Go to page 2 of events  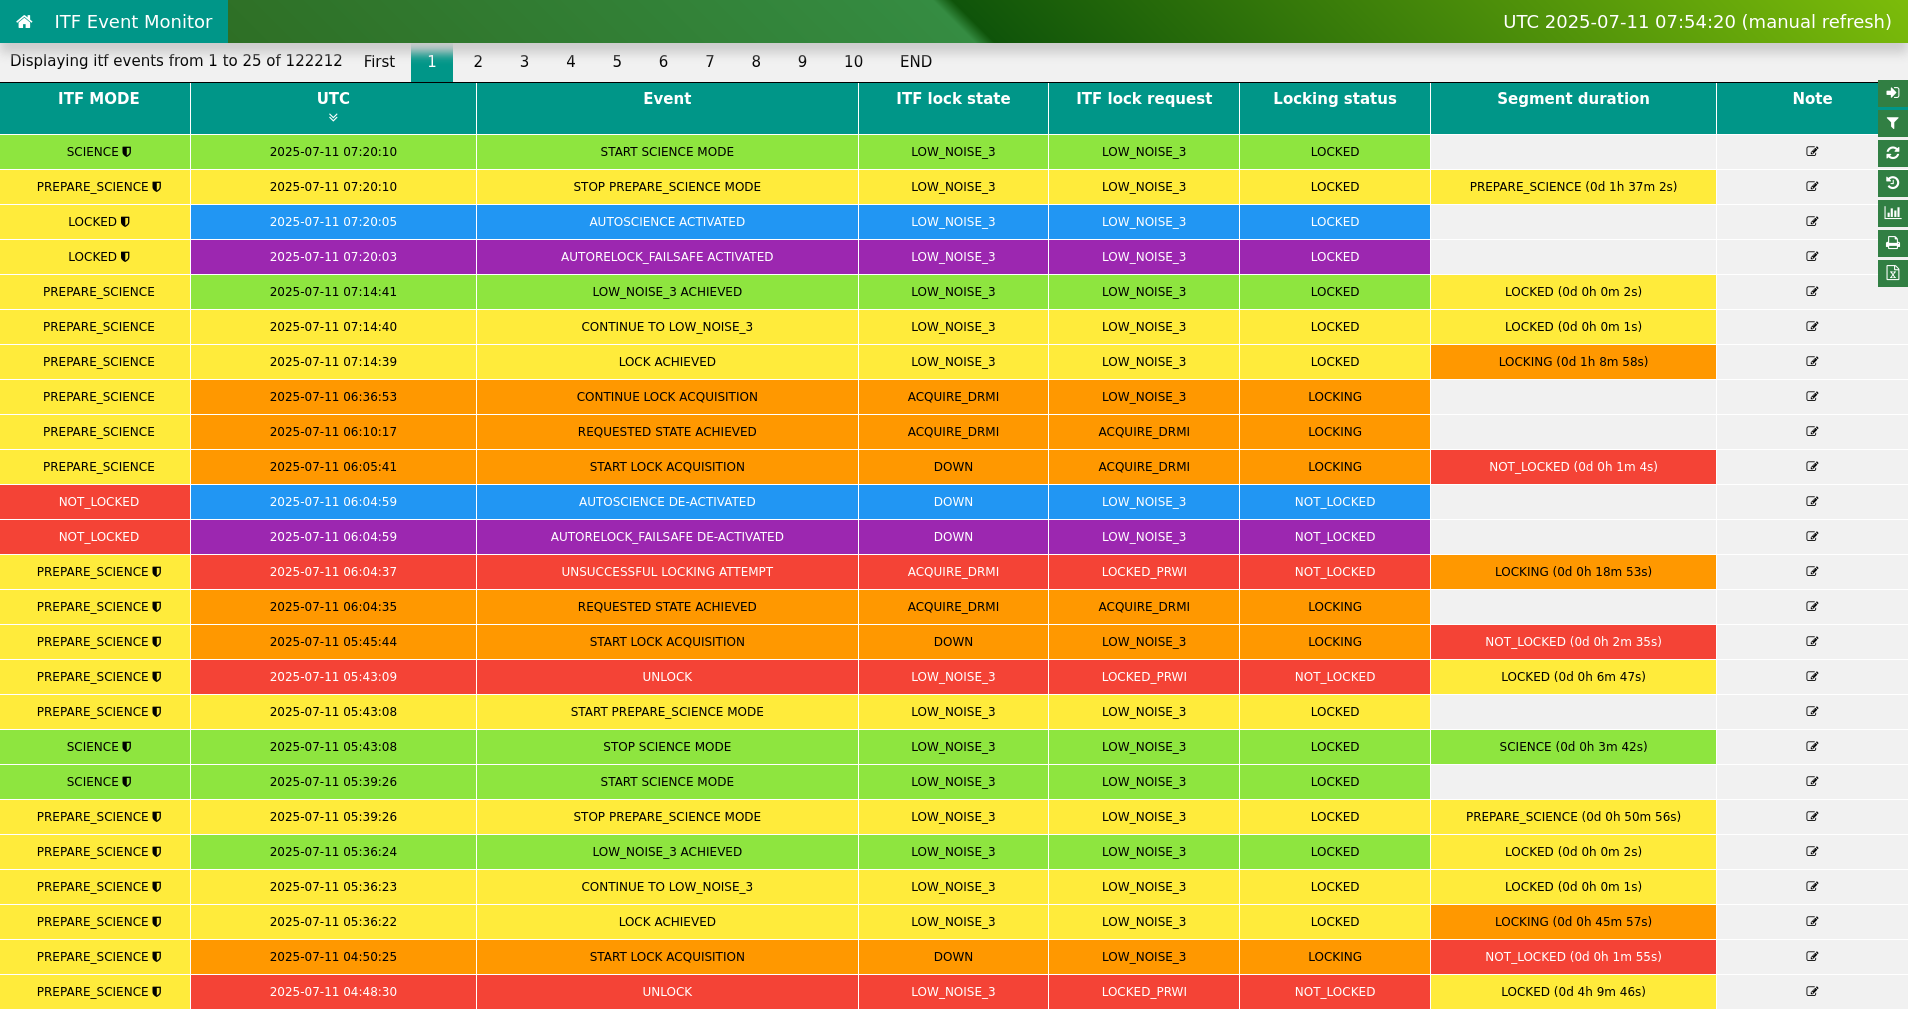click(x=478, y=62)
